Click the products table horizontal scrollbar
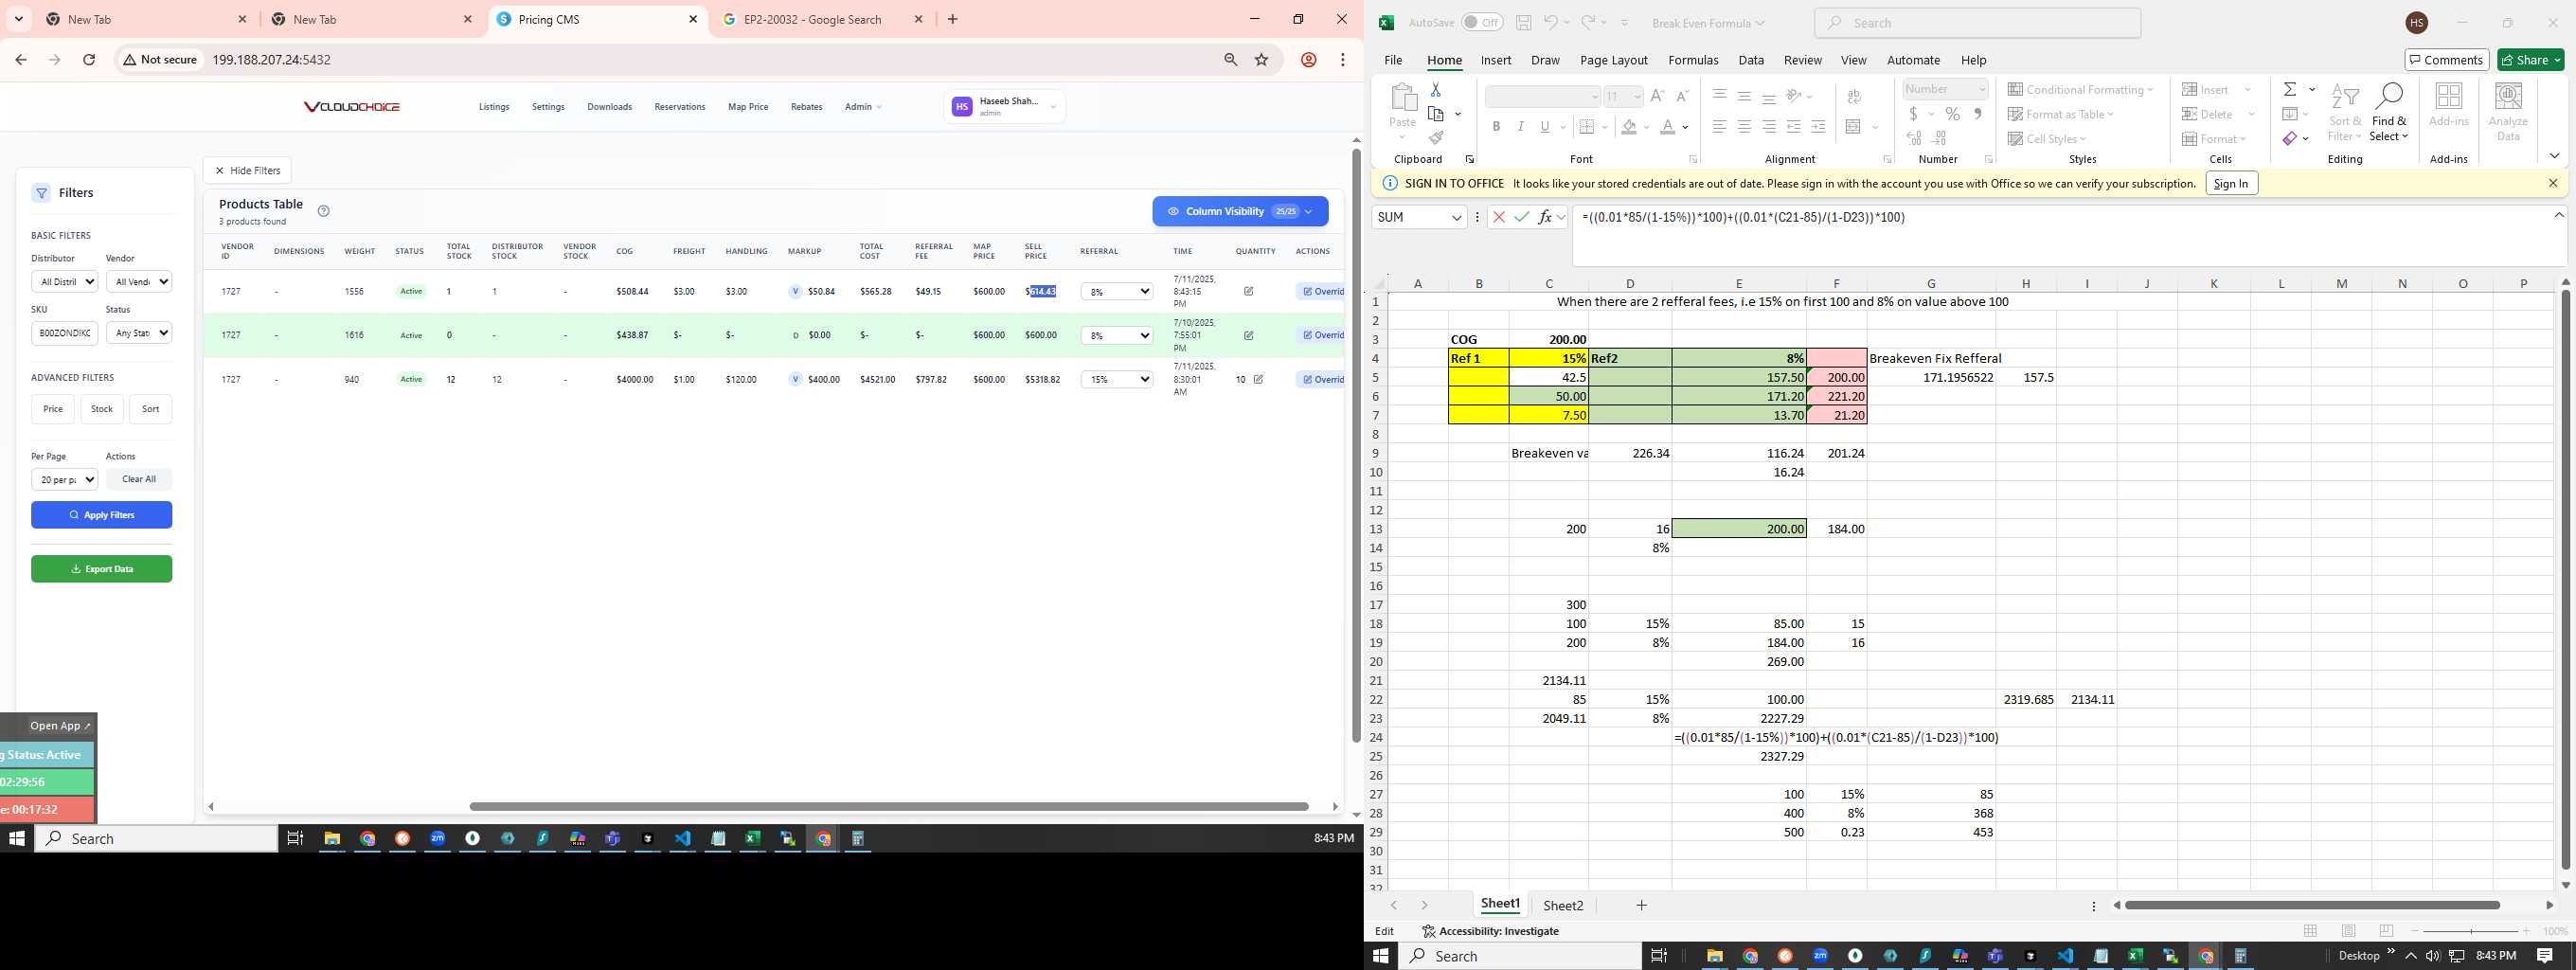Image resolution: width=2576 pixels, height=970 pixels. pyautogui.click(x=888, y=806)
